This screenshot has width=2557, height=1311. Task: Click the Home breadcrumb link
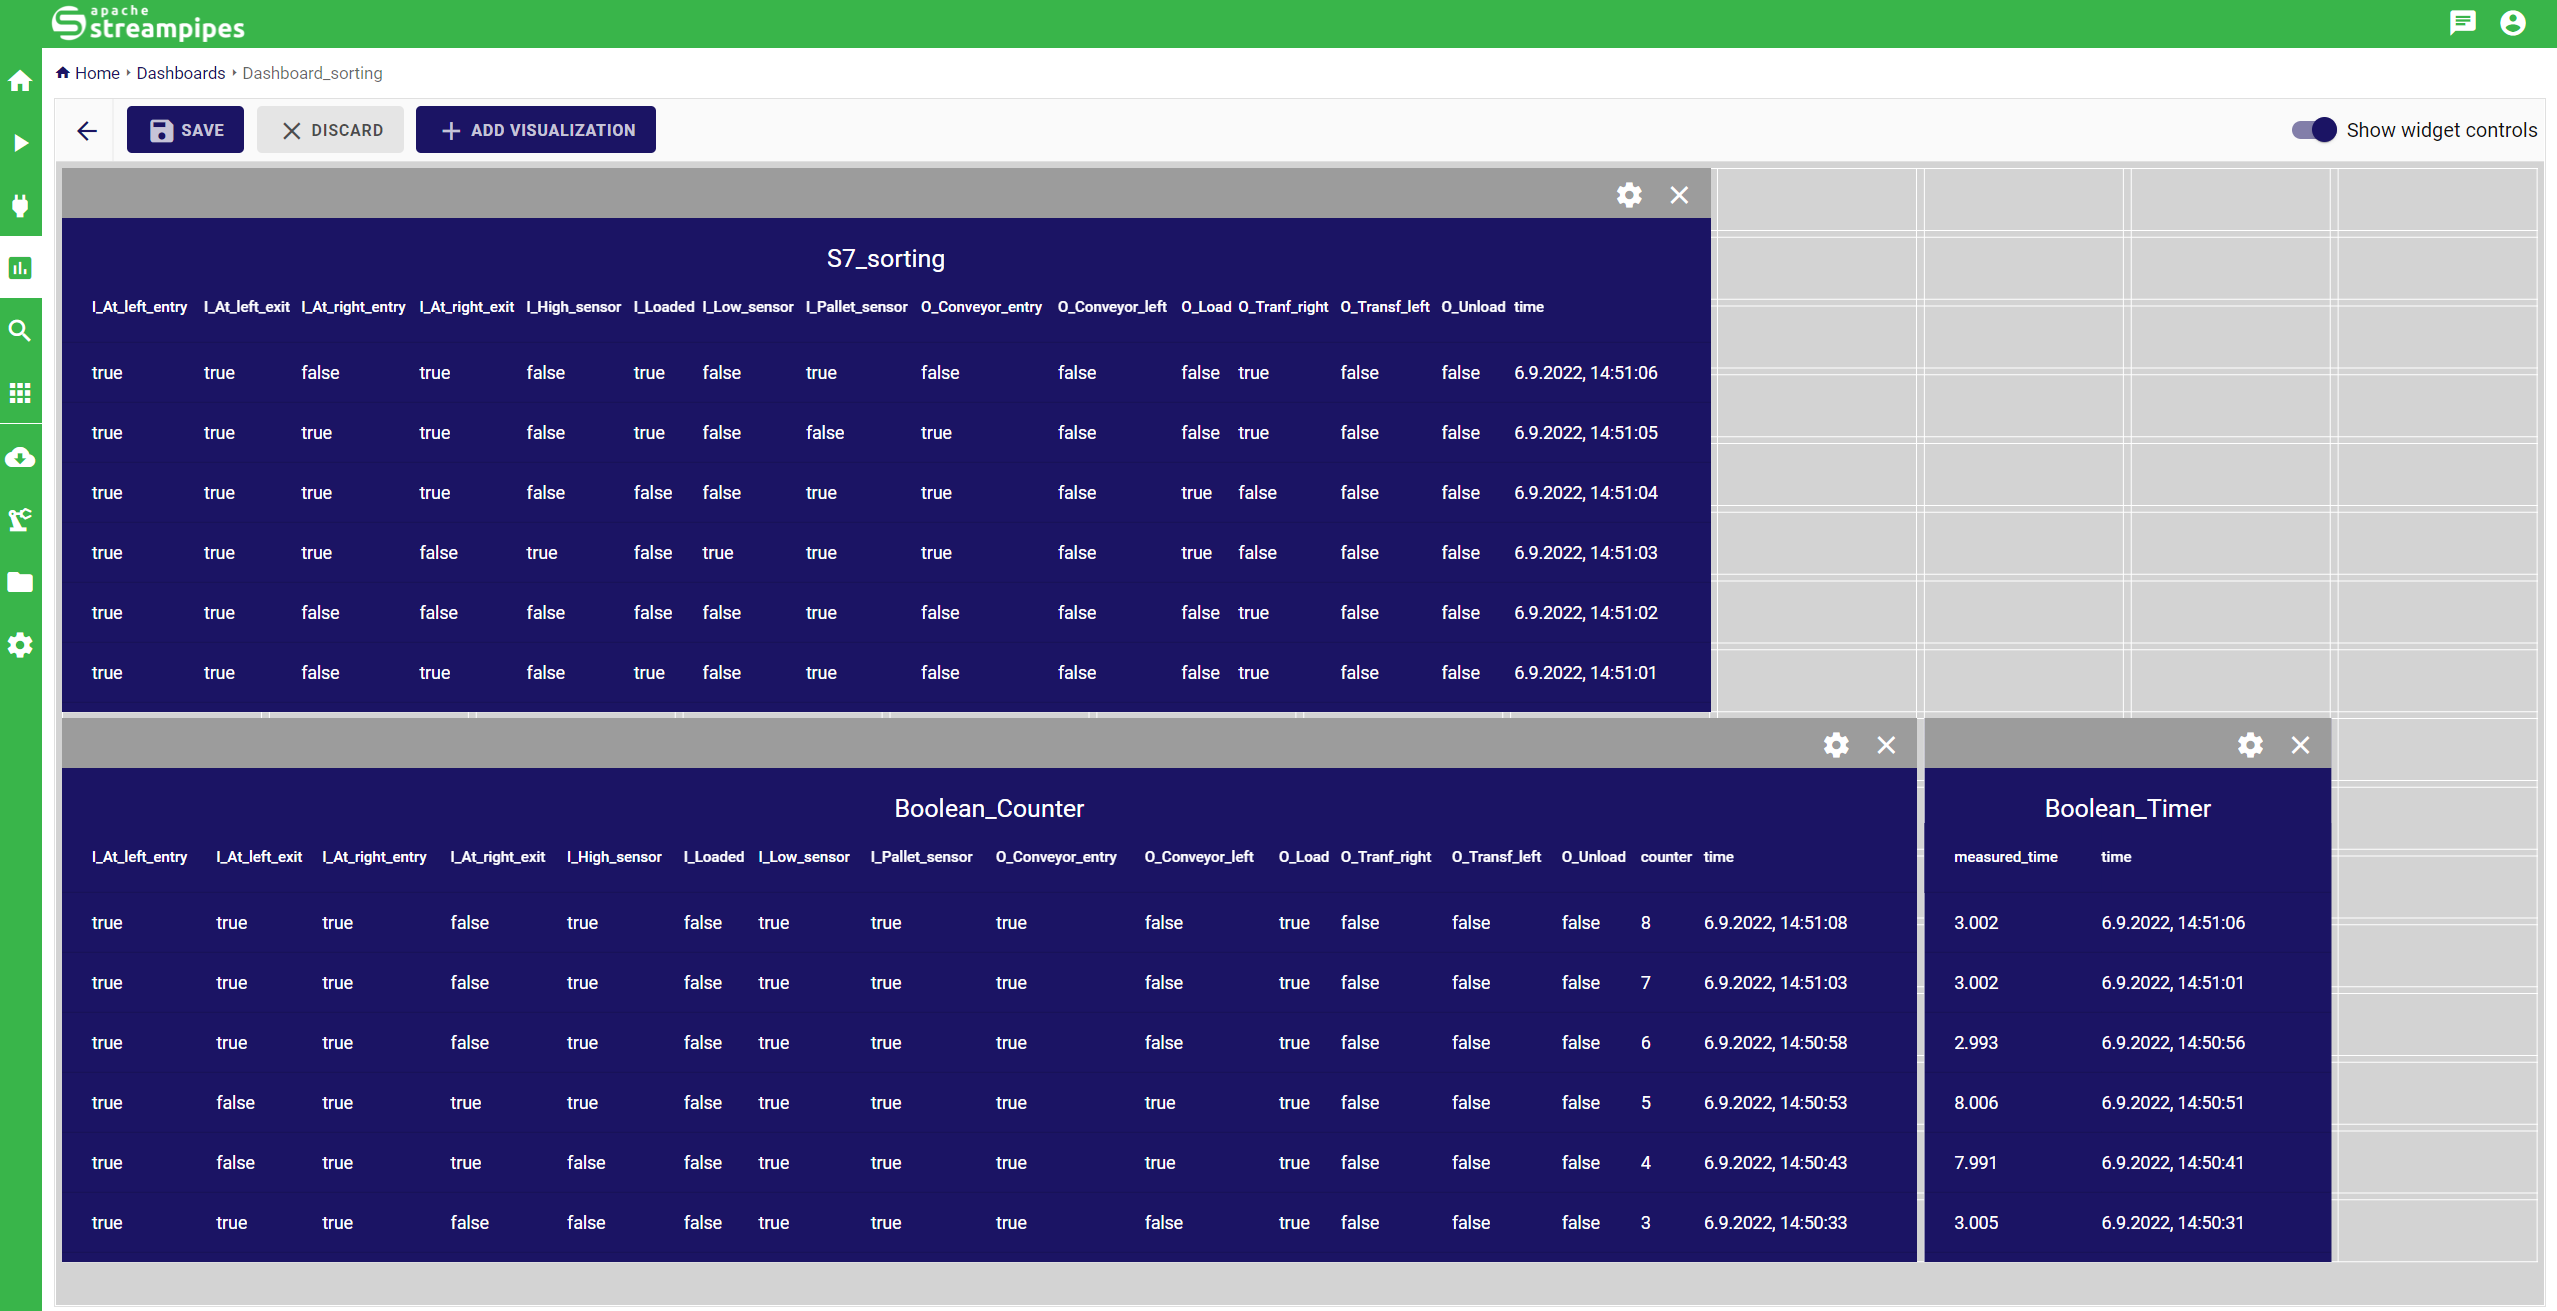(96, 73)
